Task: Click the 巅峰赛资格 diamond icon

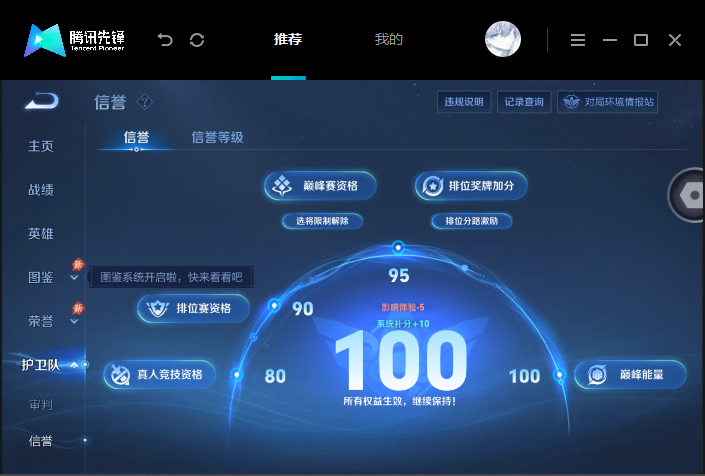Action: pyautogui.click(x=282, y=185)
